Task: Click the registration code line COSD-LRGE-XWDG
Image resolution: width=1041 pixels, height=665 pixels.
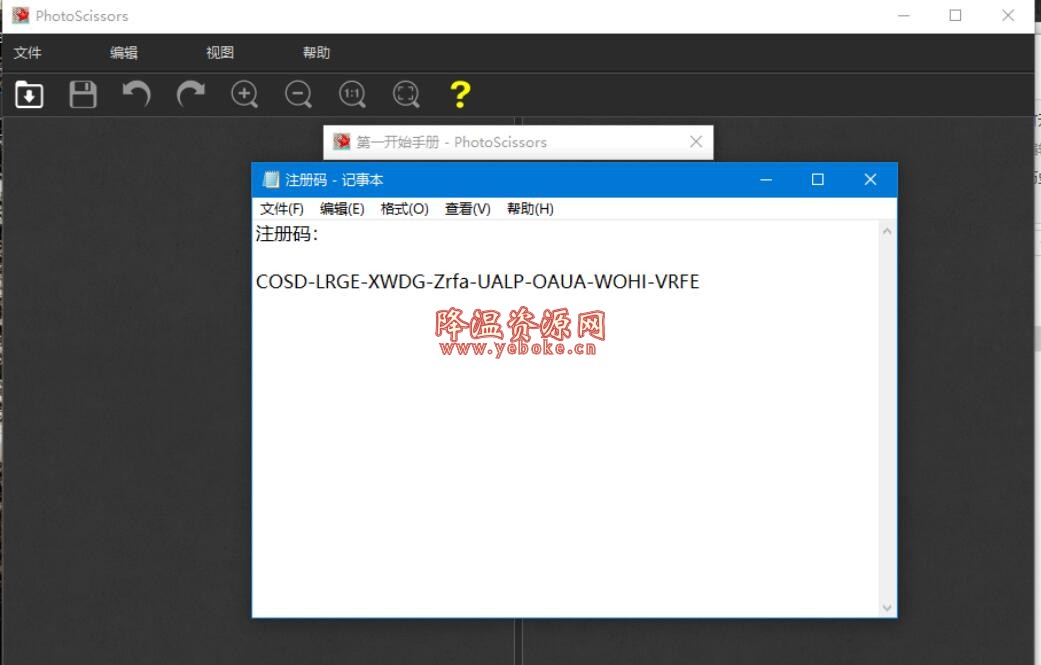Action: [x=477, y=281]
